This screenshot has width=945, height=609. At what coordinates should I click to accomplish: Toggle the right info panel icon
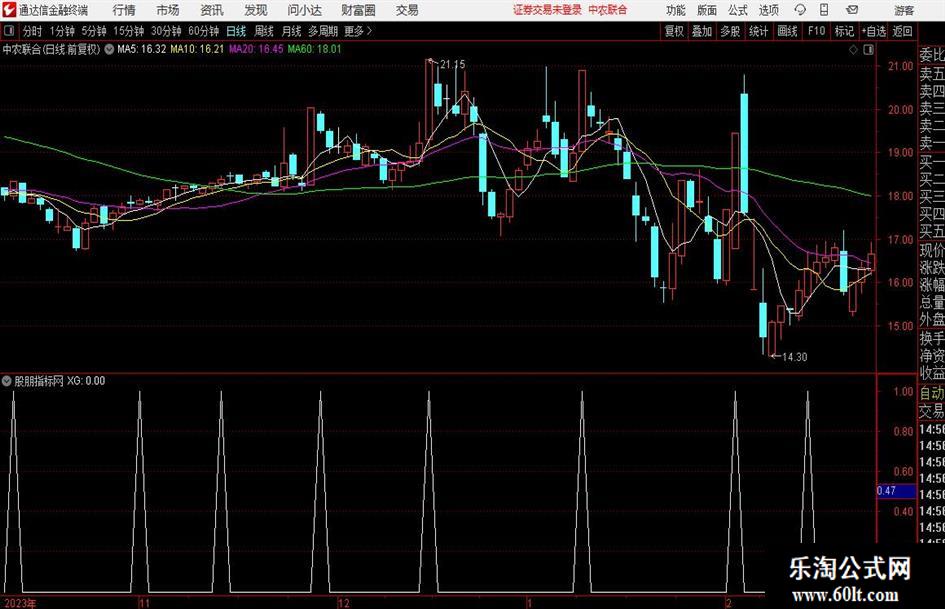tap(868, 50)
